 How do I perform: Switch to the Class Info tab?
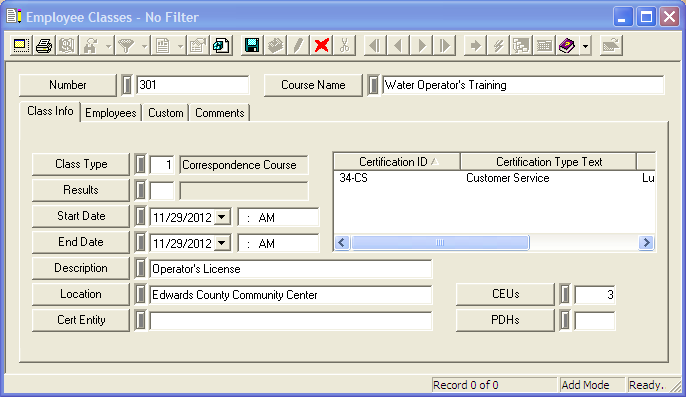pos(50,111)
